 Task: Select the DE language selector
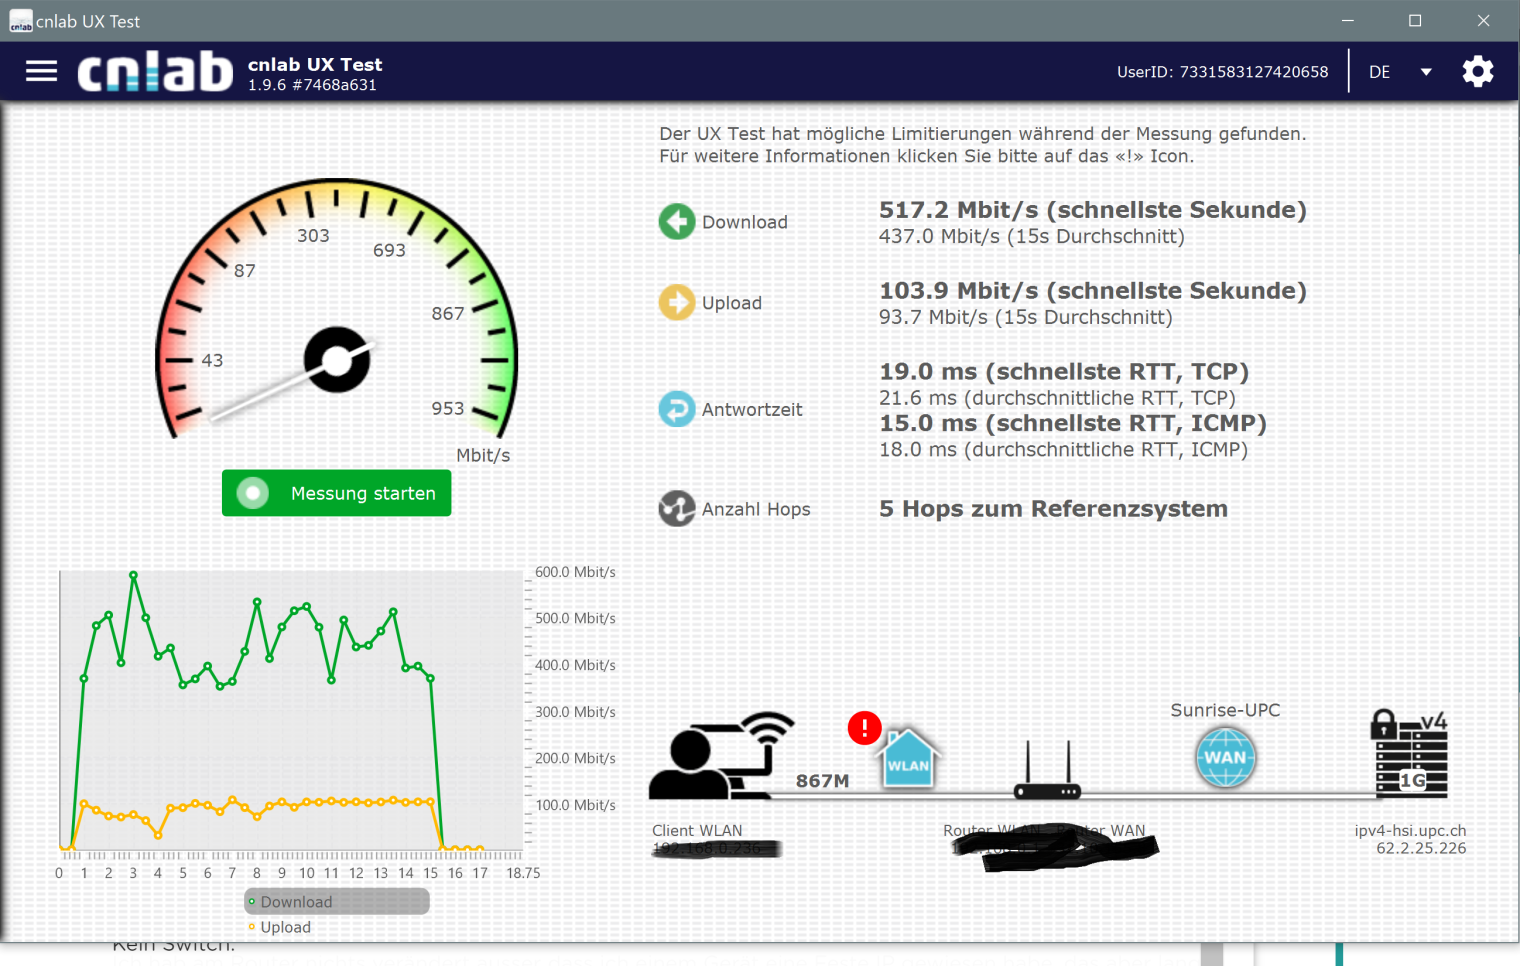pos(1380,72)
